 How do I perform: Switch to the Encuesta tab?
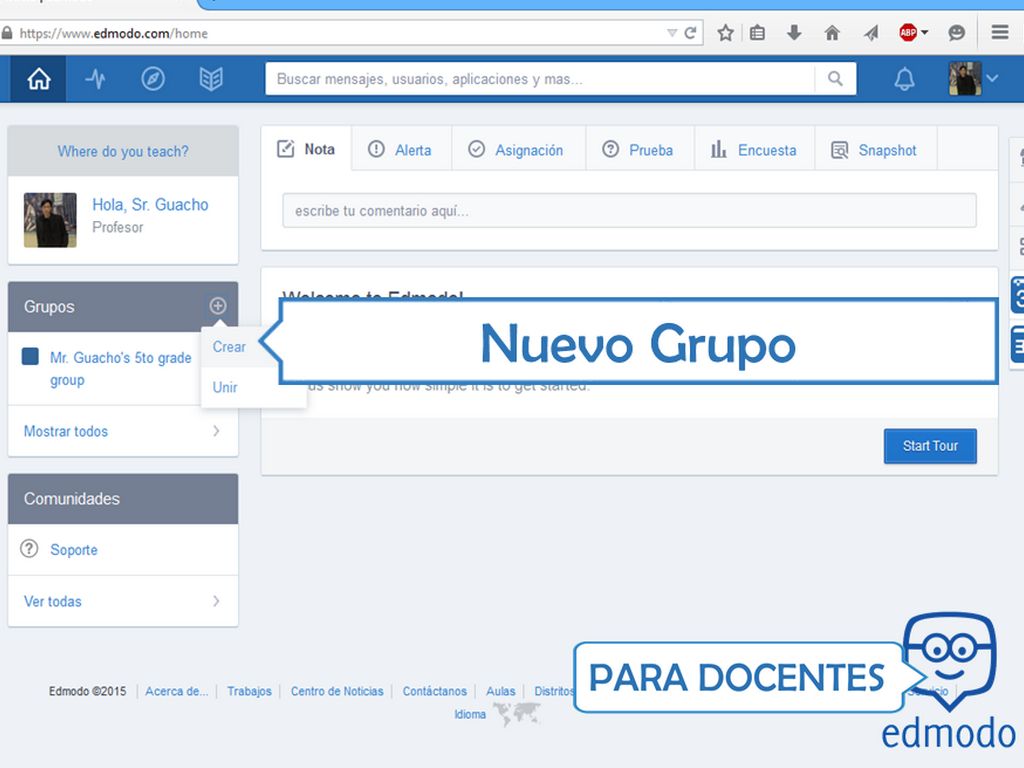[754, 150]
